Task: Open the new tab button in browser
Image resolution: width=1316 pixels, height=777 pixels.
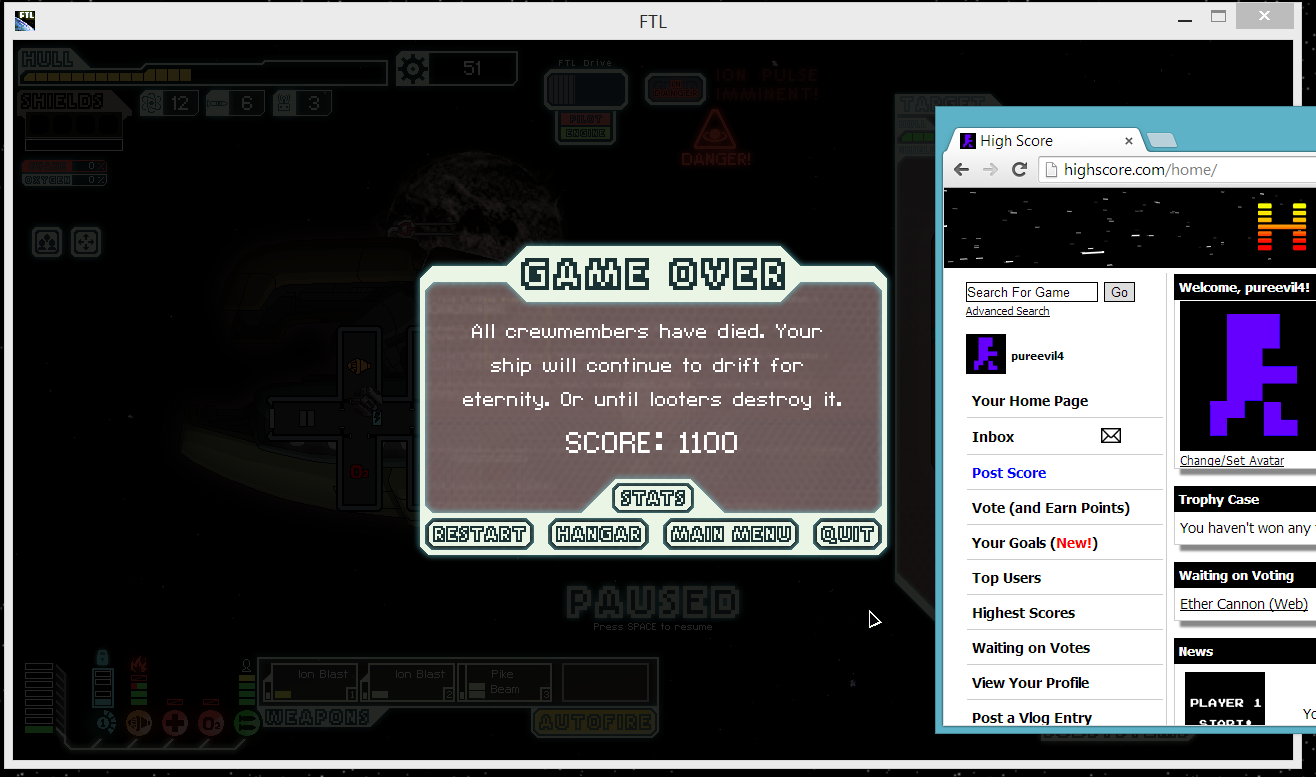Action: pos(1162,141)
